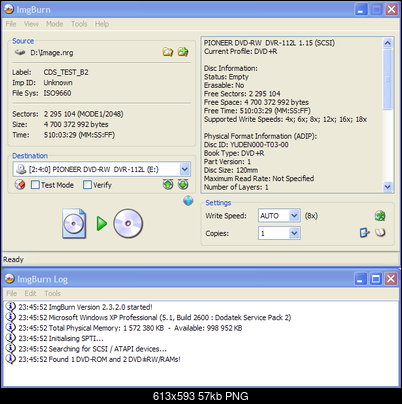The image size is (402, 404).
Task: Close the ImgBurn Log window
Action: pyautogui.click(x=391, y=279)
